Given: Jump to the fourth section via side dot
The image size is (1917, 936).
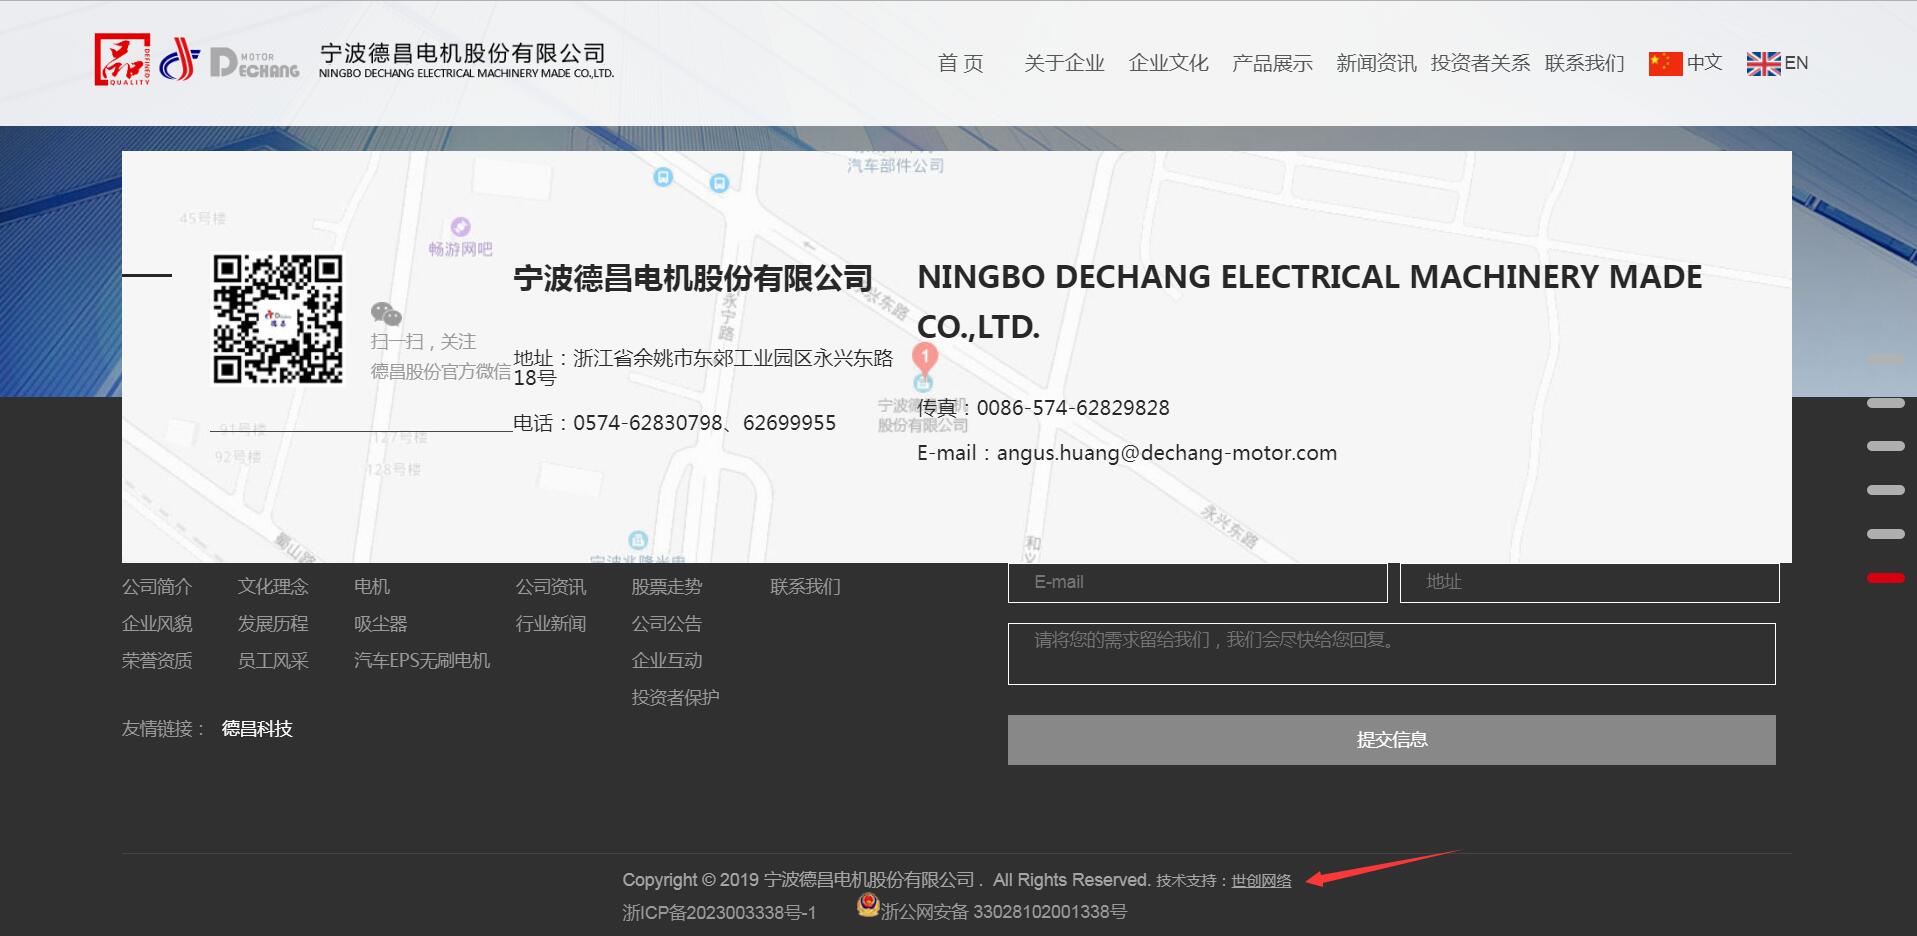Looking at the screenshot, I should point(1885,490).
